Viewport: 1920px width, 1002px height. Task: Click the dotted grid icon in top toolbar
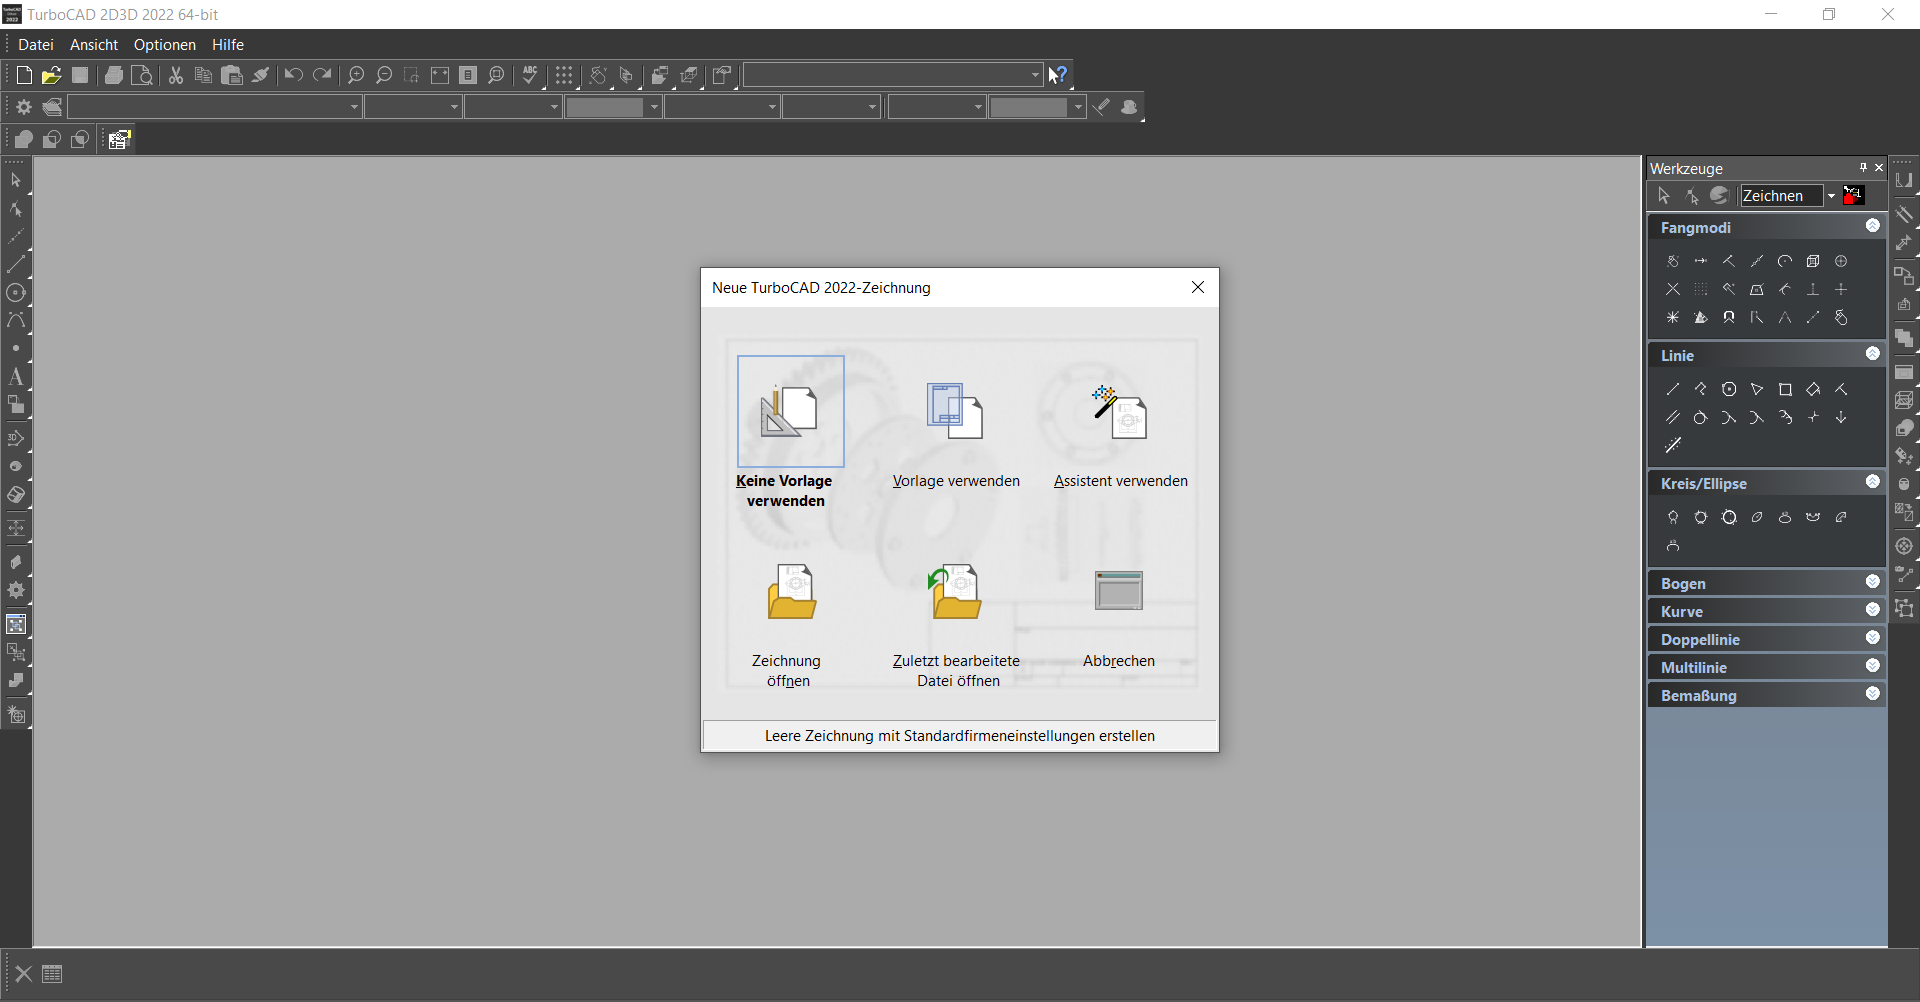click(x=564, y=75)
